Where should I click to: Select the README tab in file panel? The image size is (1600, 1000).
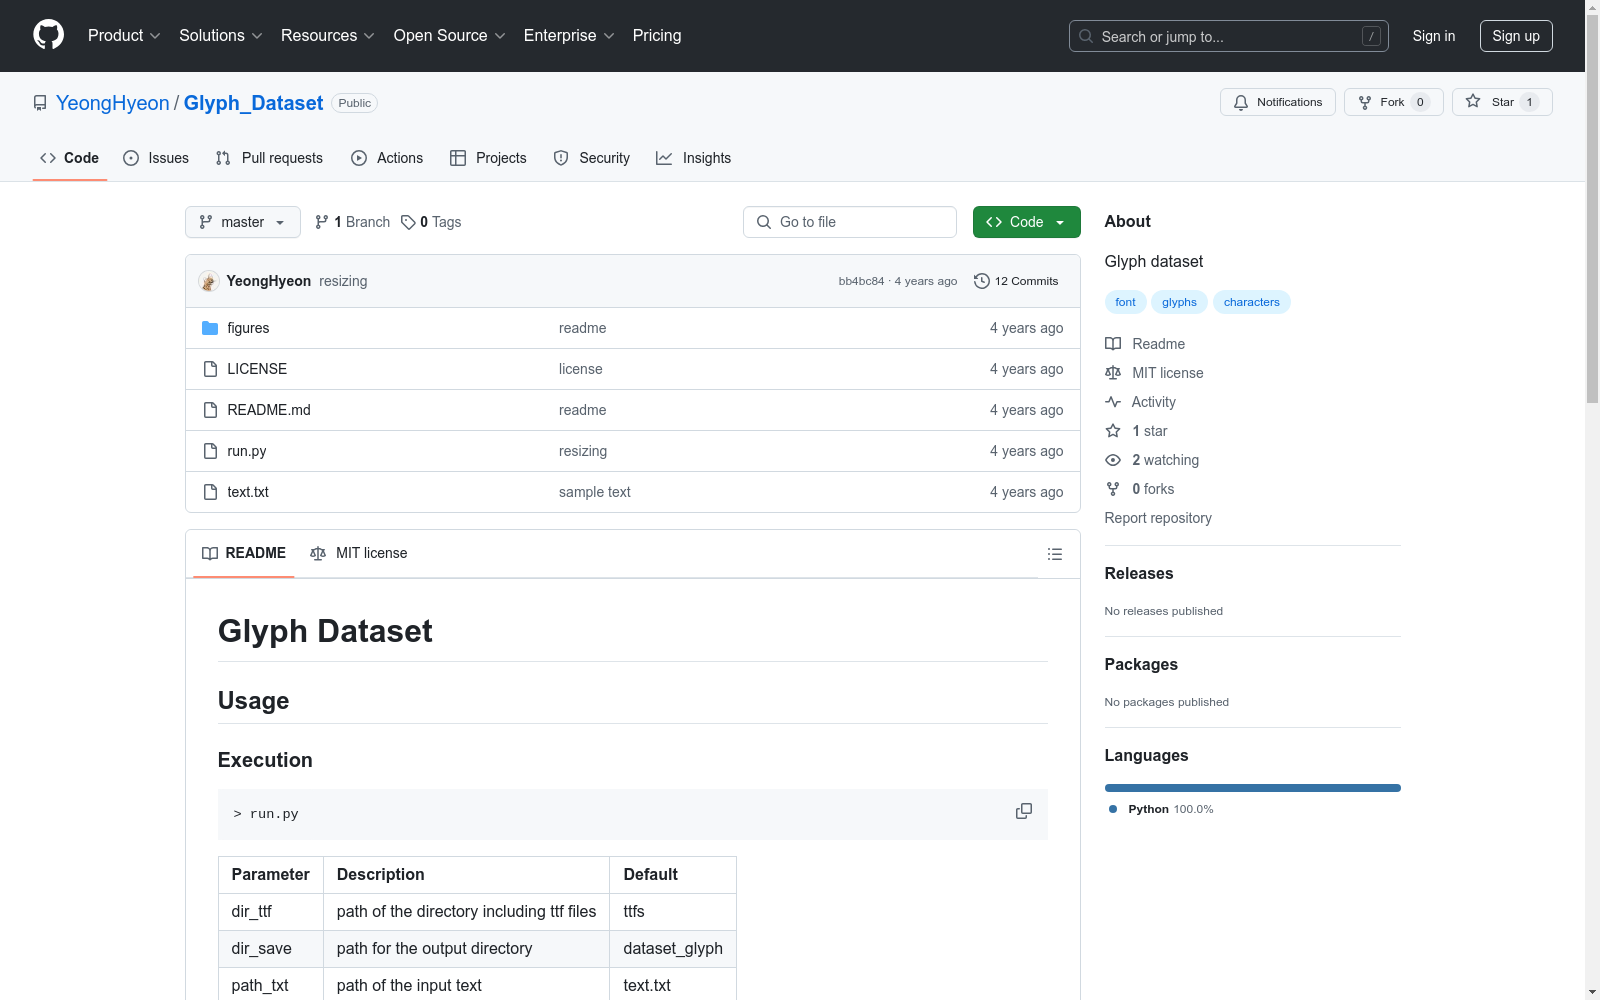pyautogui.click(x=244, y=553)
